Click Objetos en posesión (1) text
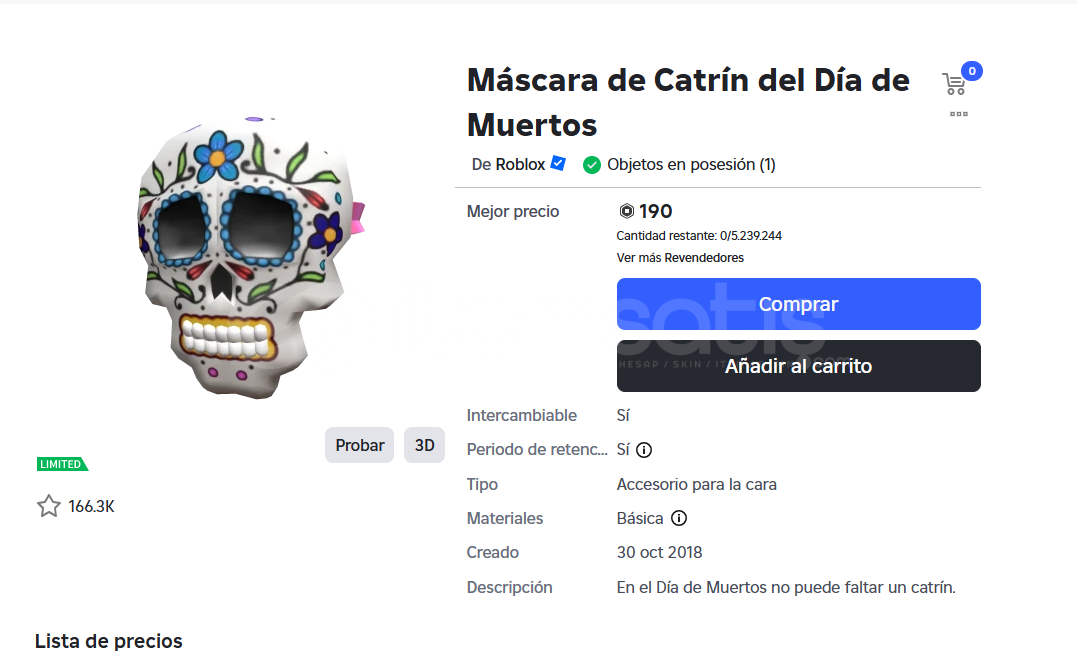Viewport: 1077px width, 652px height. (691, 164)
